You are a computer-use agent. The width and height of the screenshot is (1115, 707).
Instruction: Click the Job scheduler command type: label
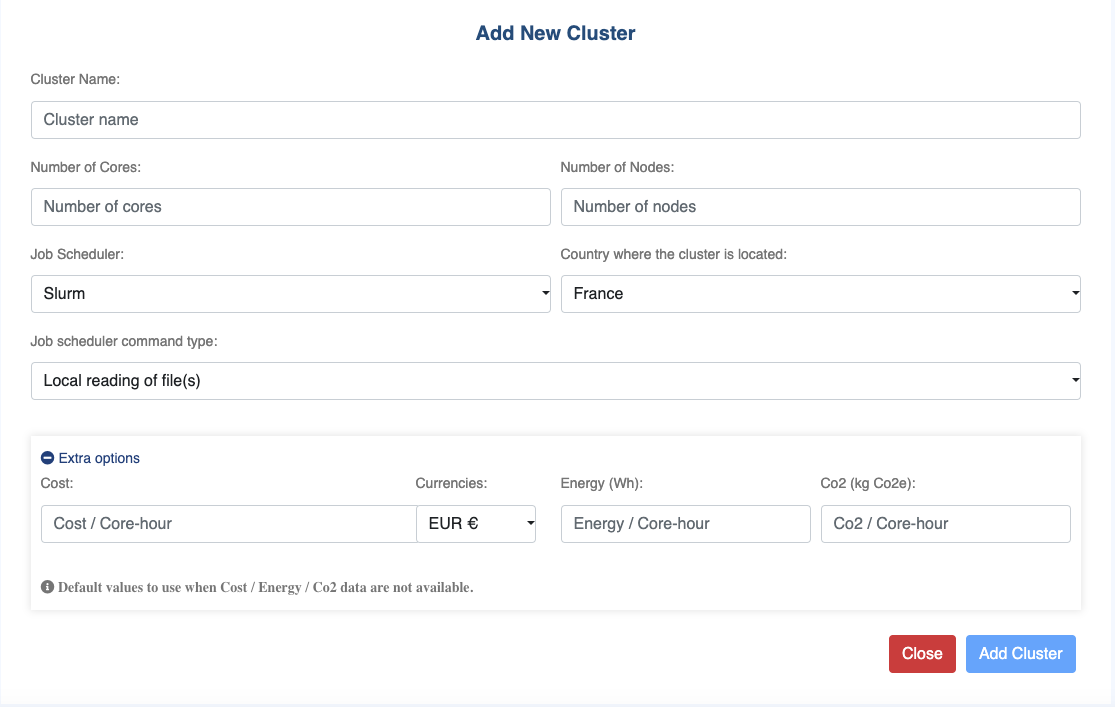(x=124, y=341)
